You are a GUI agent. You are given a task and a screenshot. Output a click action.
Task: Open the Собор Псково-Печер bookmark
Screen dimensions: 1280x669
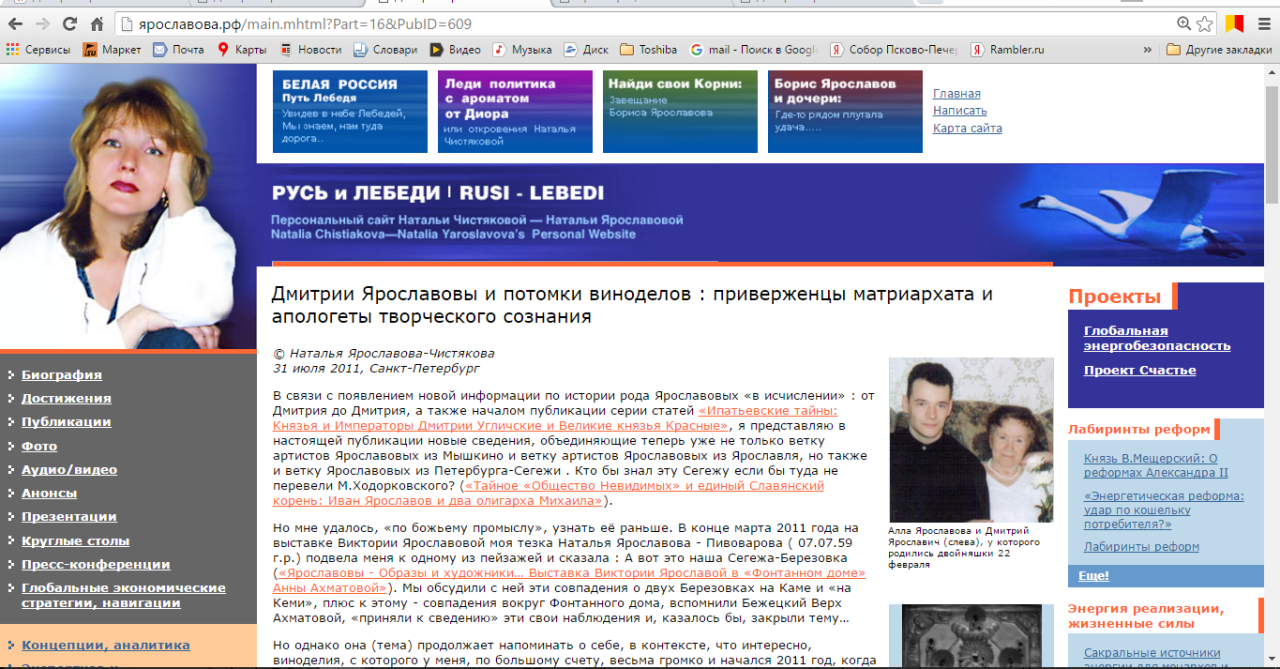tap(894, 49)
